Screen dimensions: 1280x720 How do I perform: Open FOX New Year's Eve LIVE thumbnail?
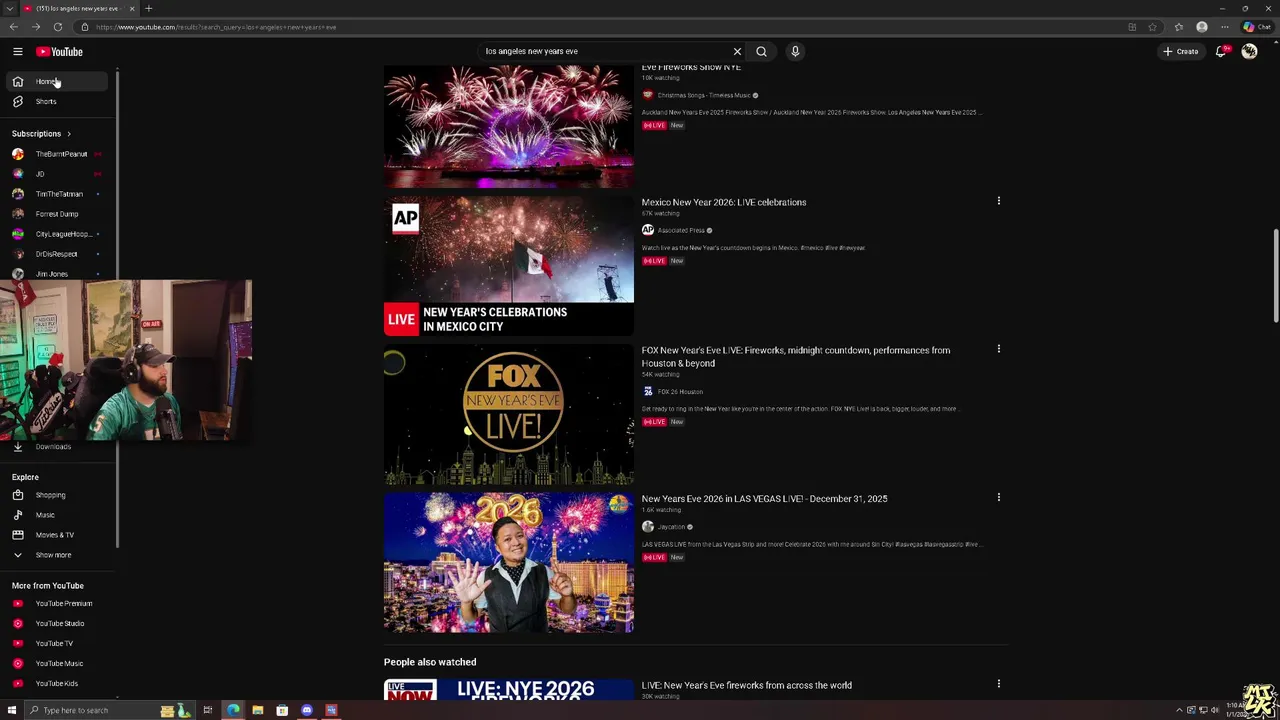[x=509, y=414]
